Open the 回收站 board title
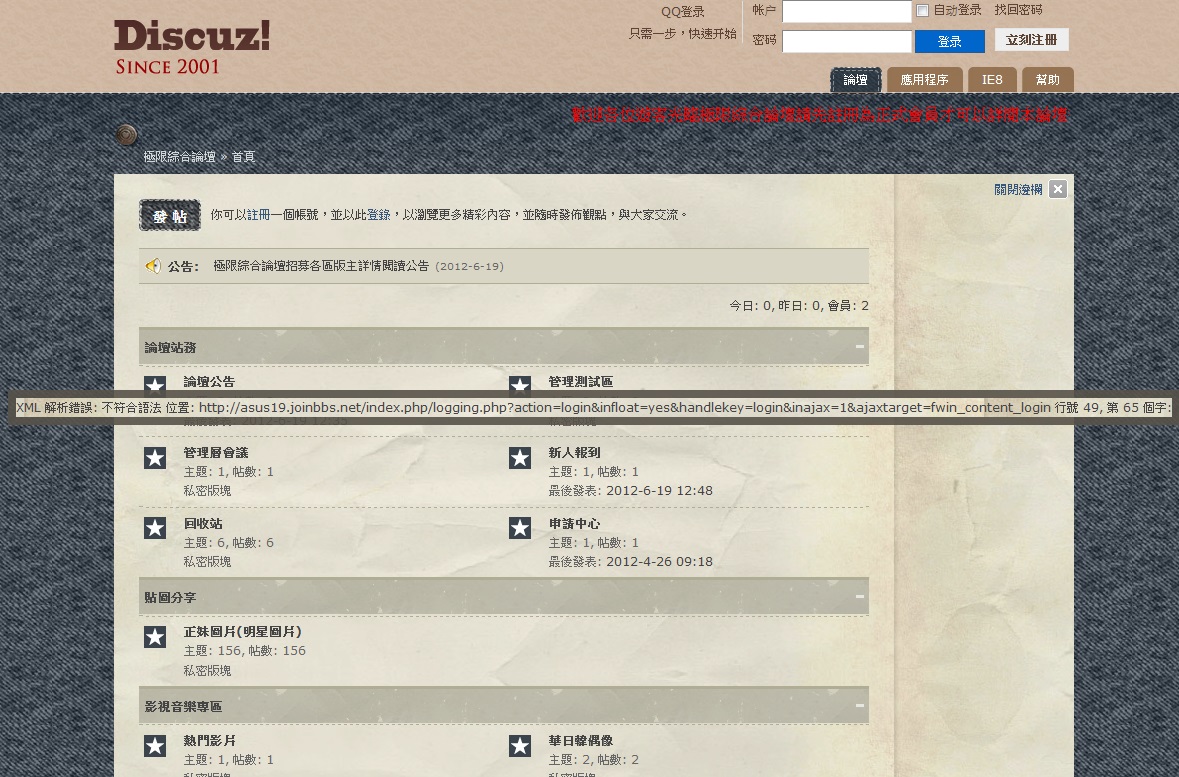 pos(203,523)
